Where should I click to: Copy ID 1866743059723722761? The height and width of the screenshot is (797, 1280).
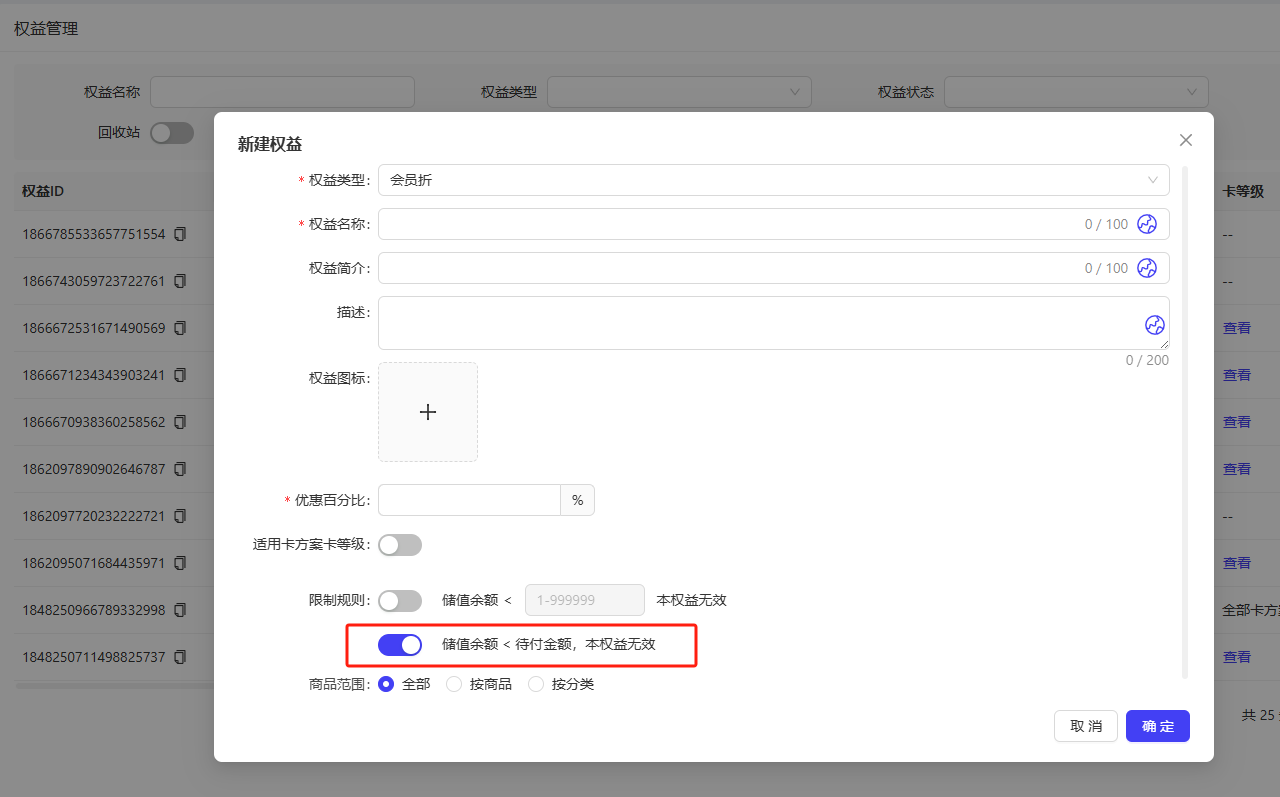click(x=180, y=281)
